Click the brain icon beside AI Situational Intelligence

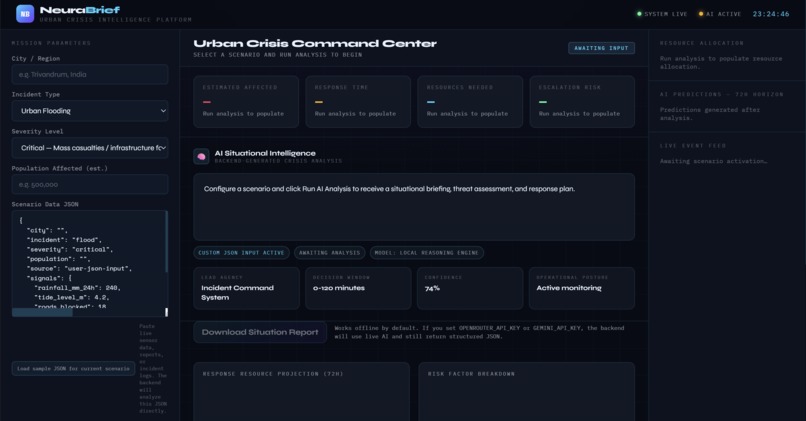coord(201,156)
